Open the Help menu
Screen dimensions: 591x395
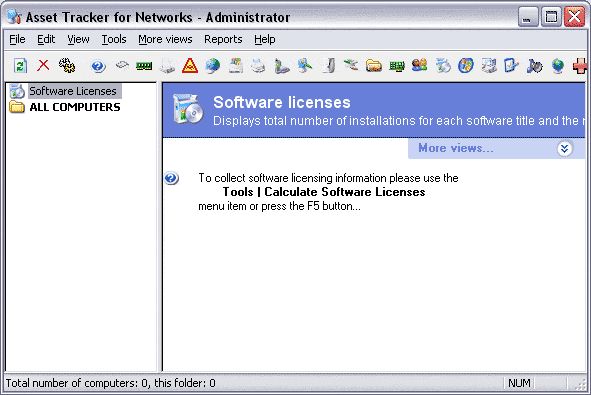265,39
